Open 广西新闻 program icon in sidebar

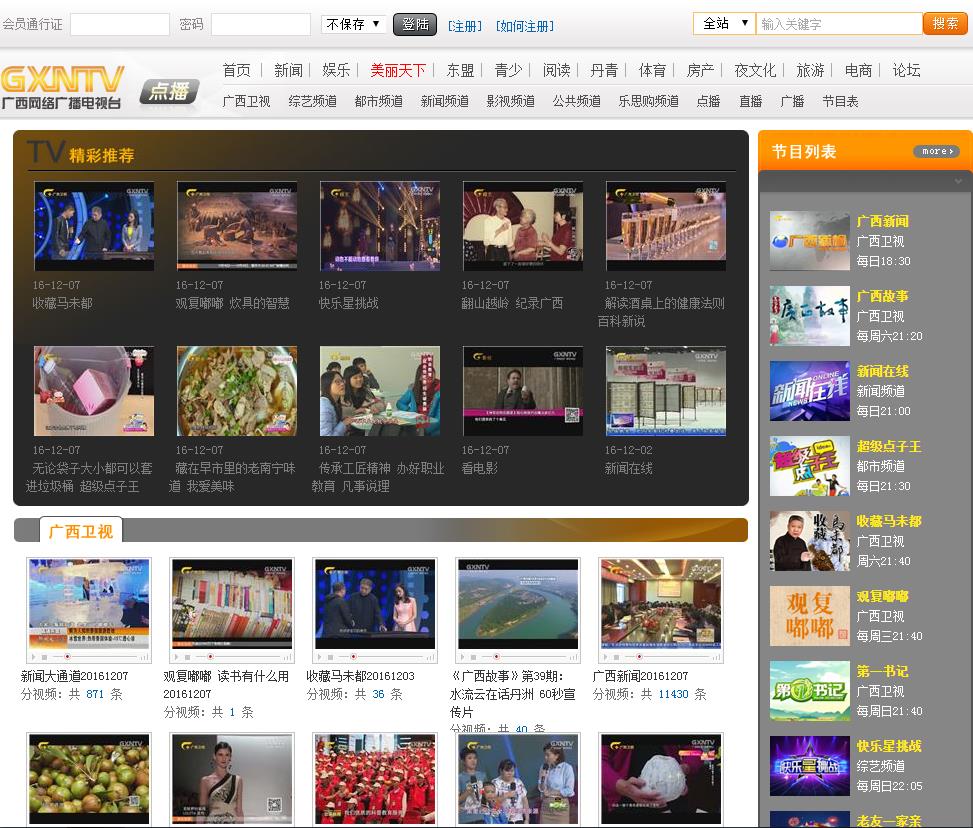[810, 241]
